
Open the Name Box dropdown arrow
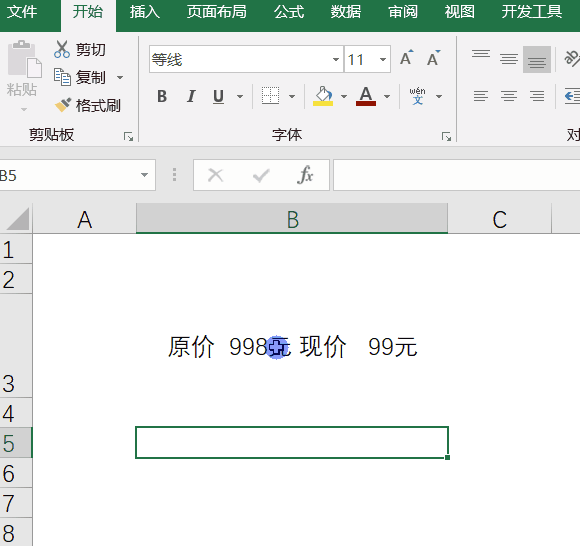coord(144,175)
